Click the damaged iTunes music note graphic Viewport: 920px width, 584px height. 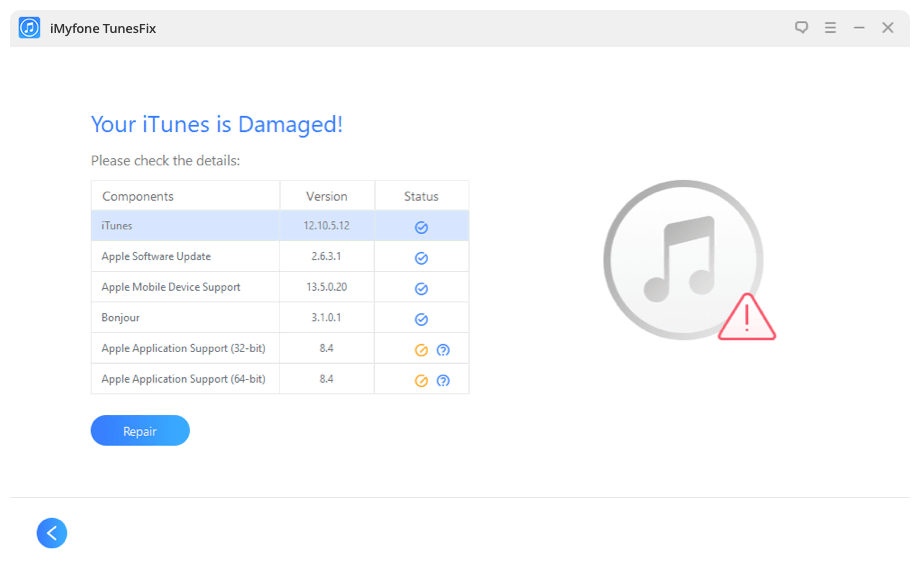pos(682,259)
